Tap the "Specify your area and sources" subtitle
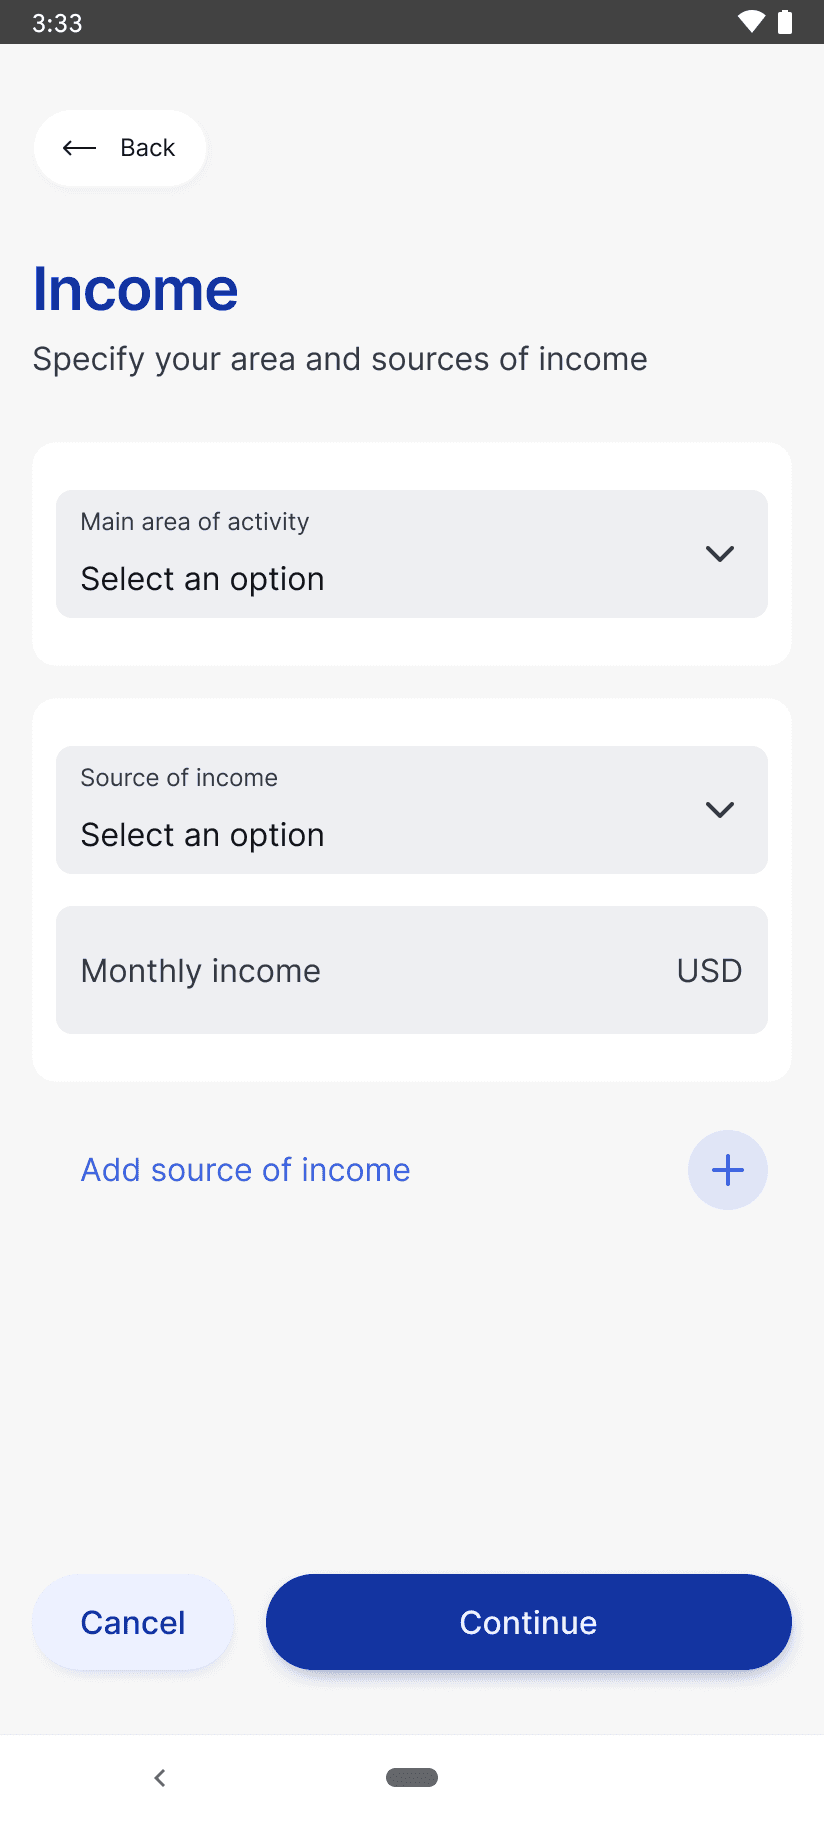The height and width of the screenshot is (1834, 824). 340,359
